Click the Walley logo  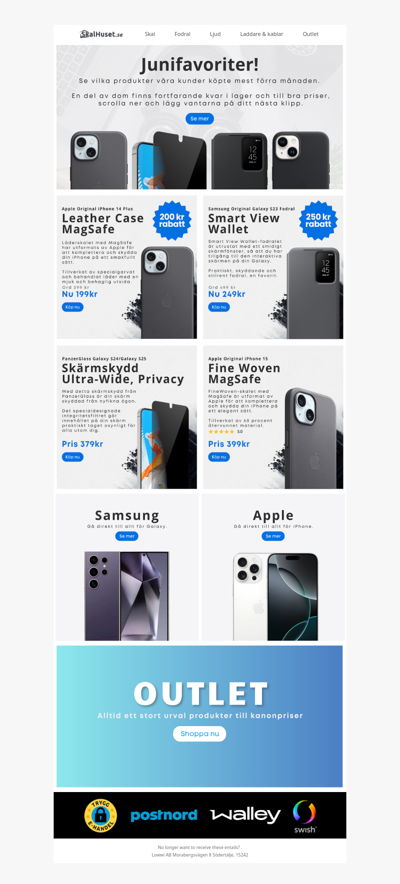[245, 815]
